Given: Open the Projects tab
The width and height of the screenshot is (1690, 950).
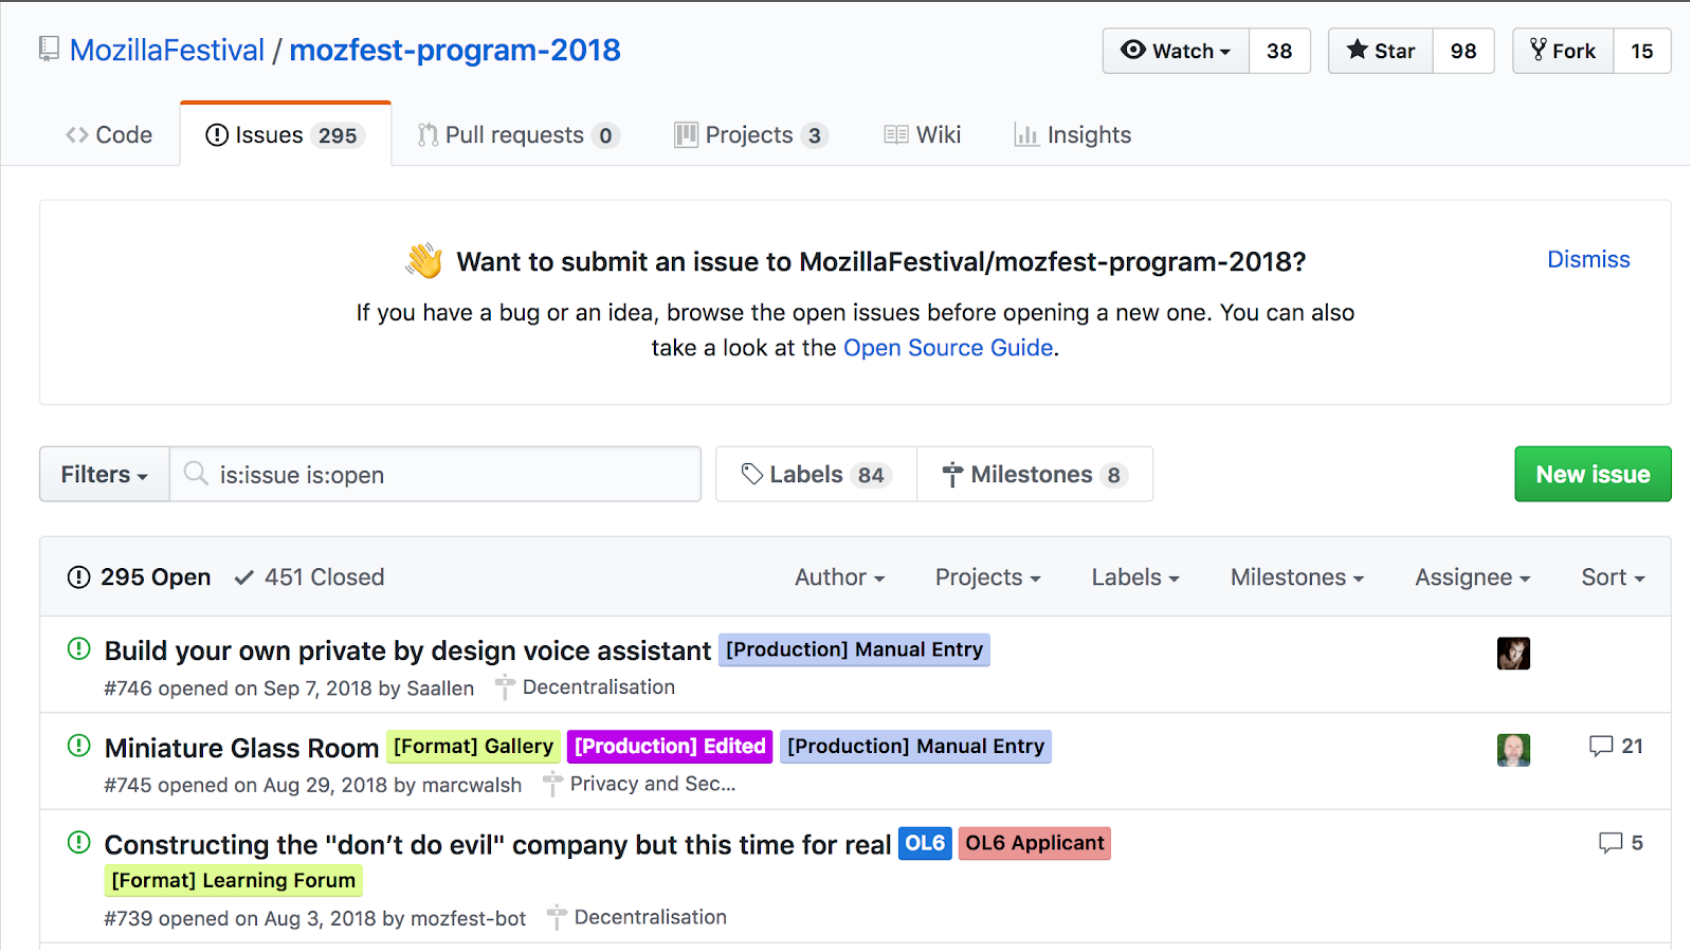Looking at the screenshot, I should pos(751,135).
